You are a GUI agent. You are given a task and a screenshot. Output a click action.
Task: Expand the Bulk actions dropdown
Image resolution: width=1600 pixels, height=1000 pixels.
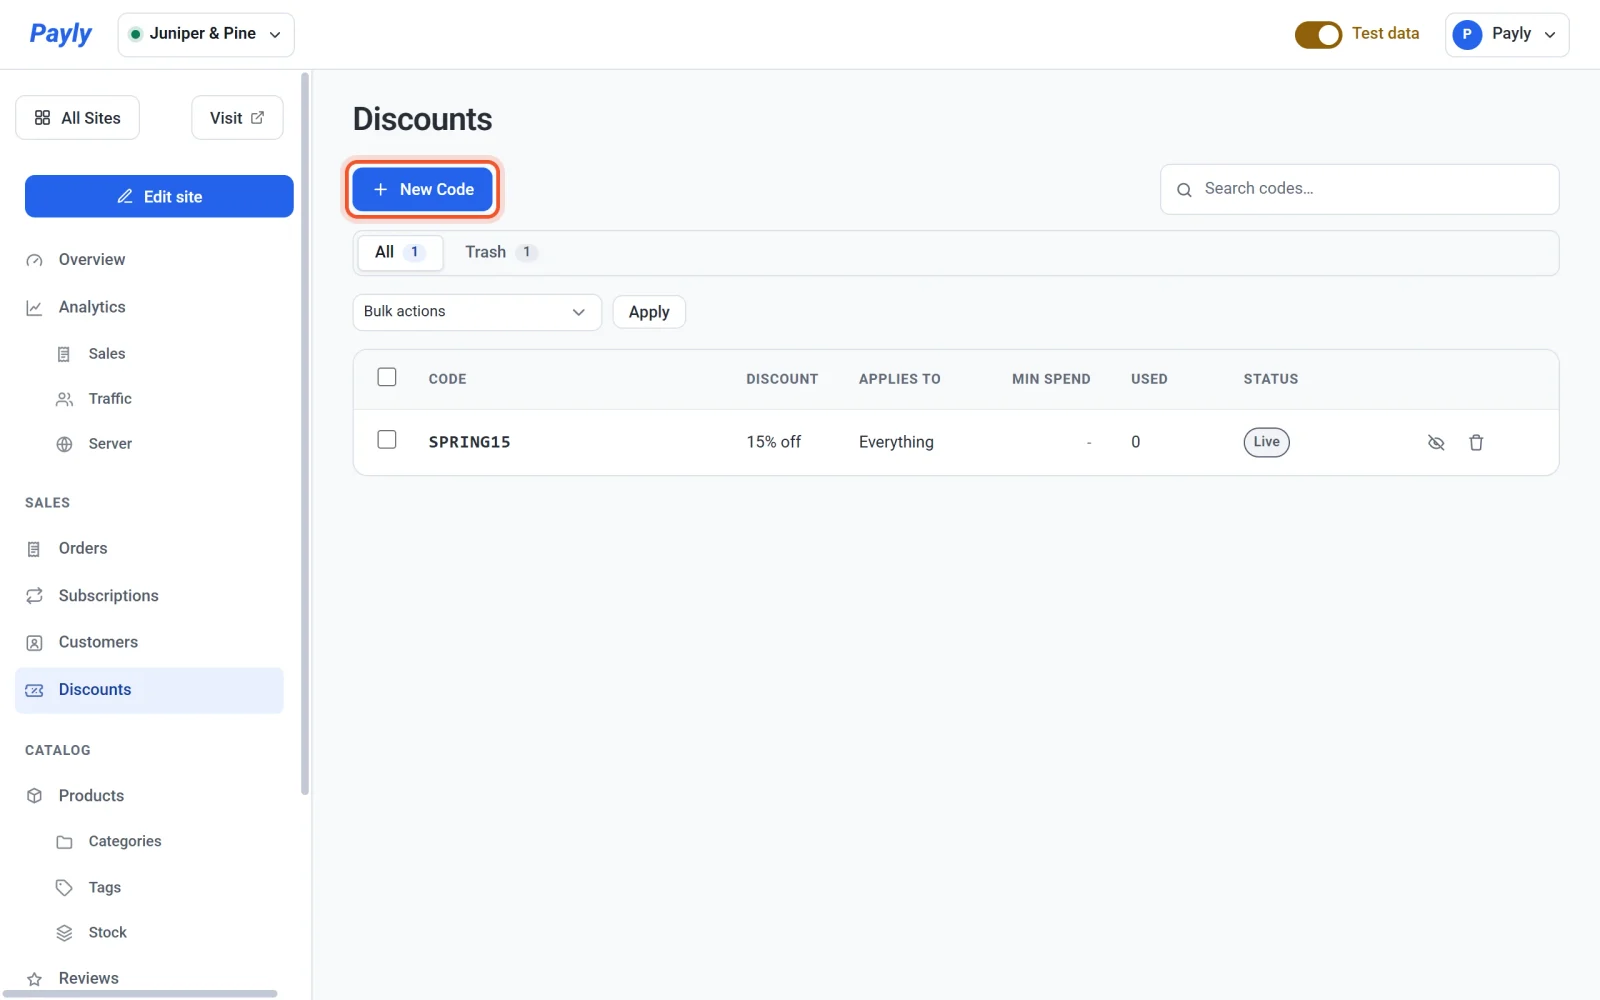[477, 312]
